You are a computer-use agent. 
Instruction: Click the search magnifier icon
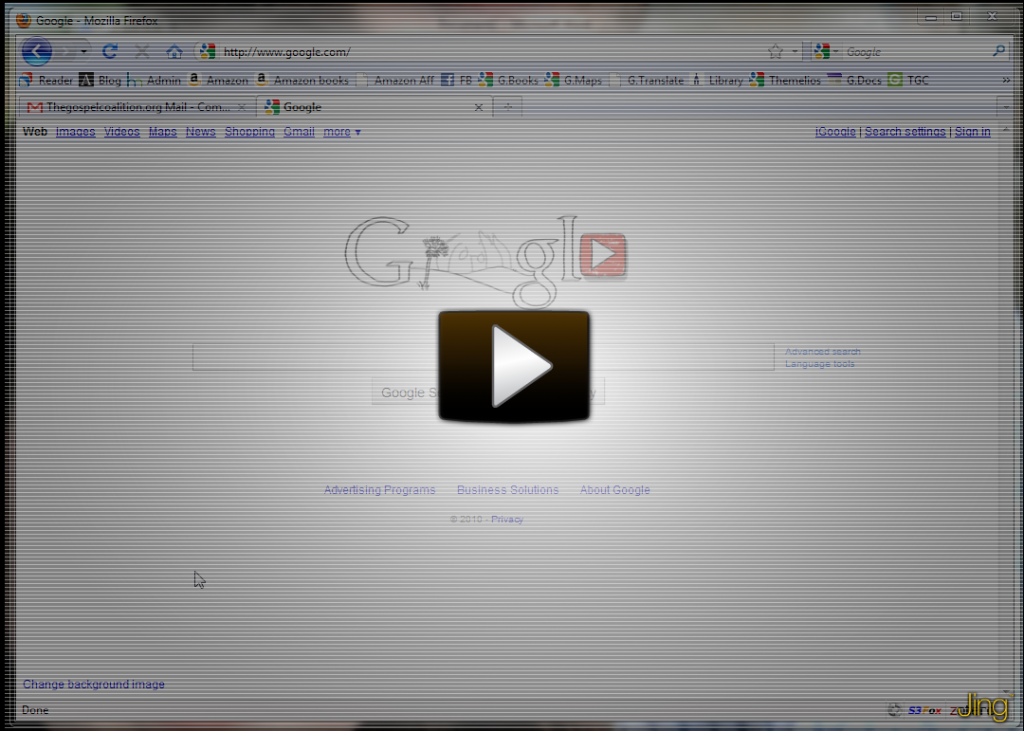pos(999,51)
